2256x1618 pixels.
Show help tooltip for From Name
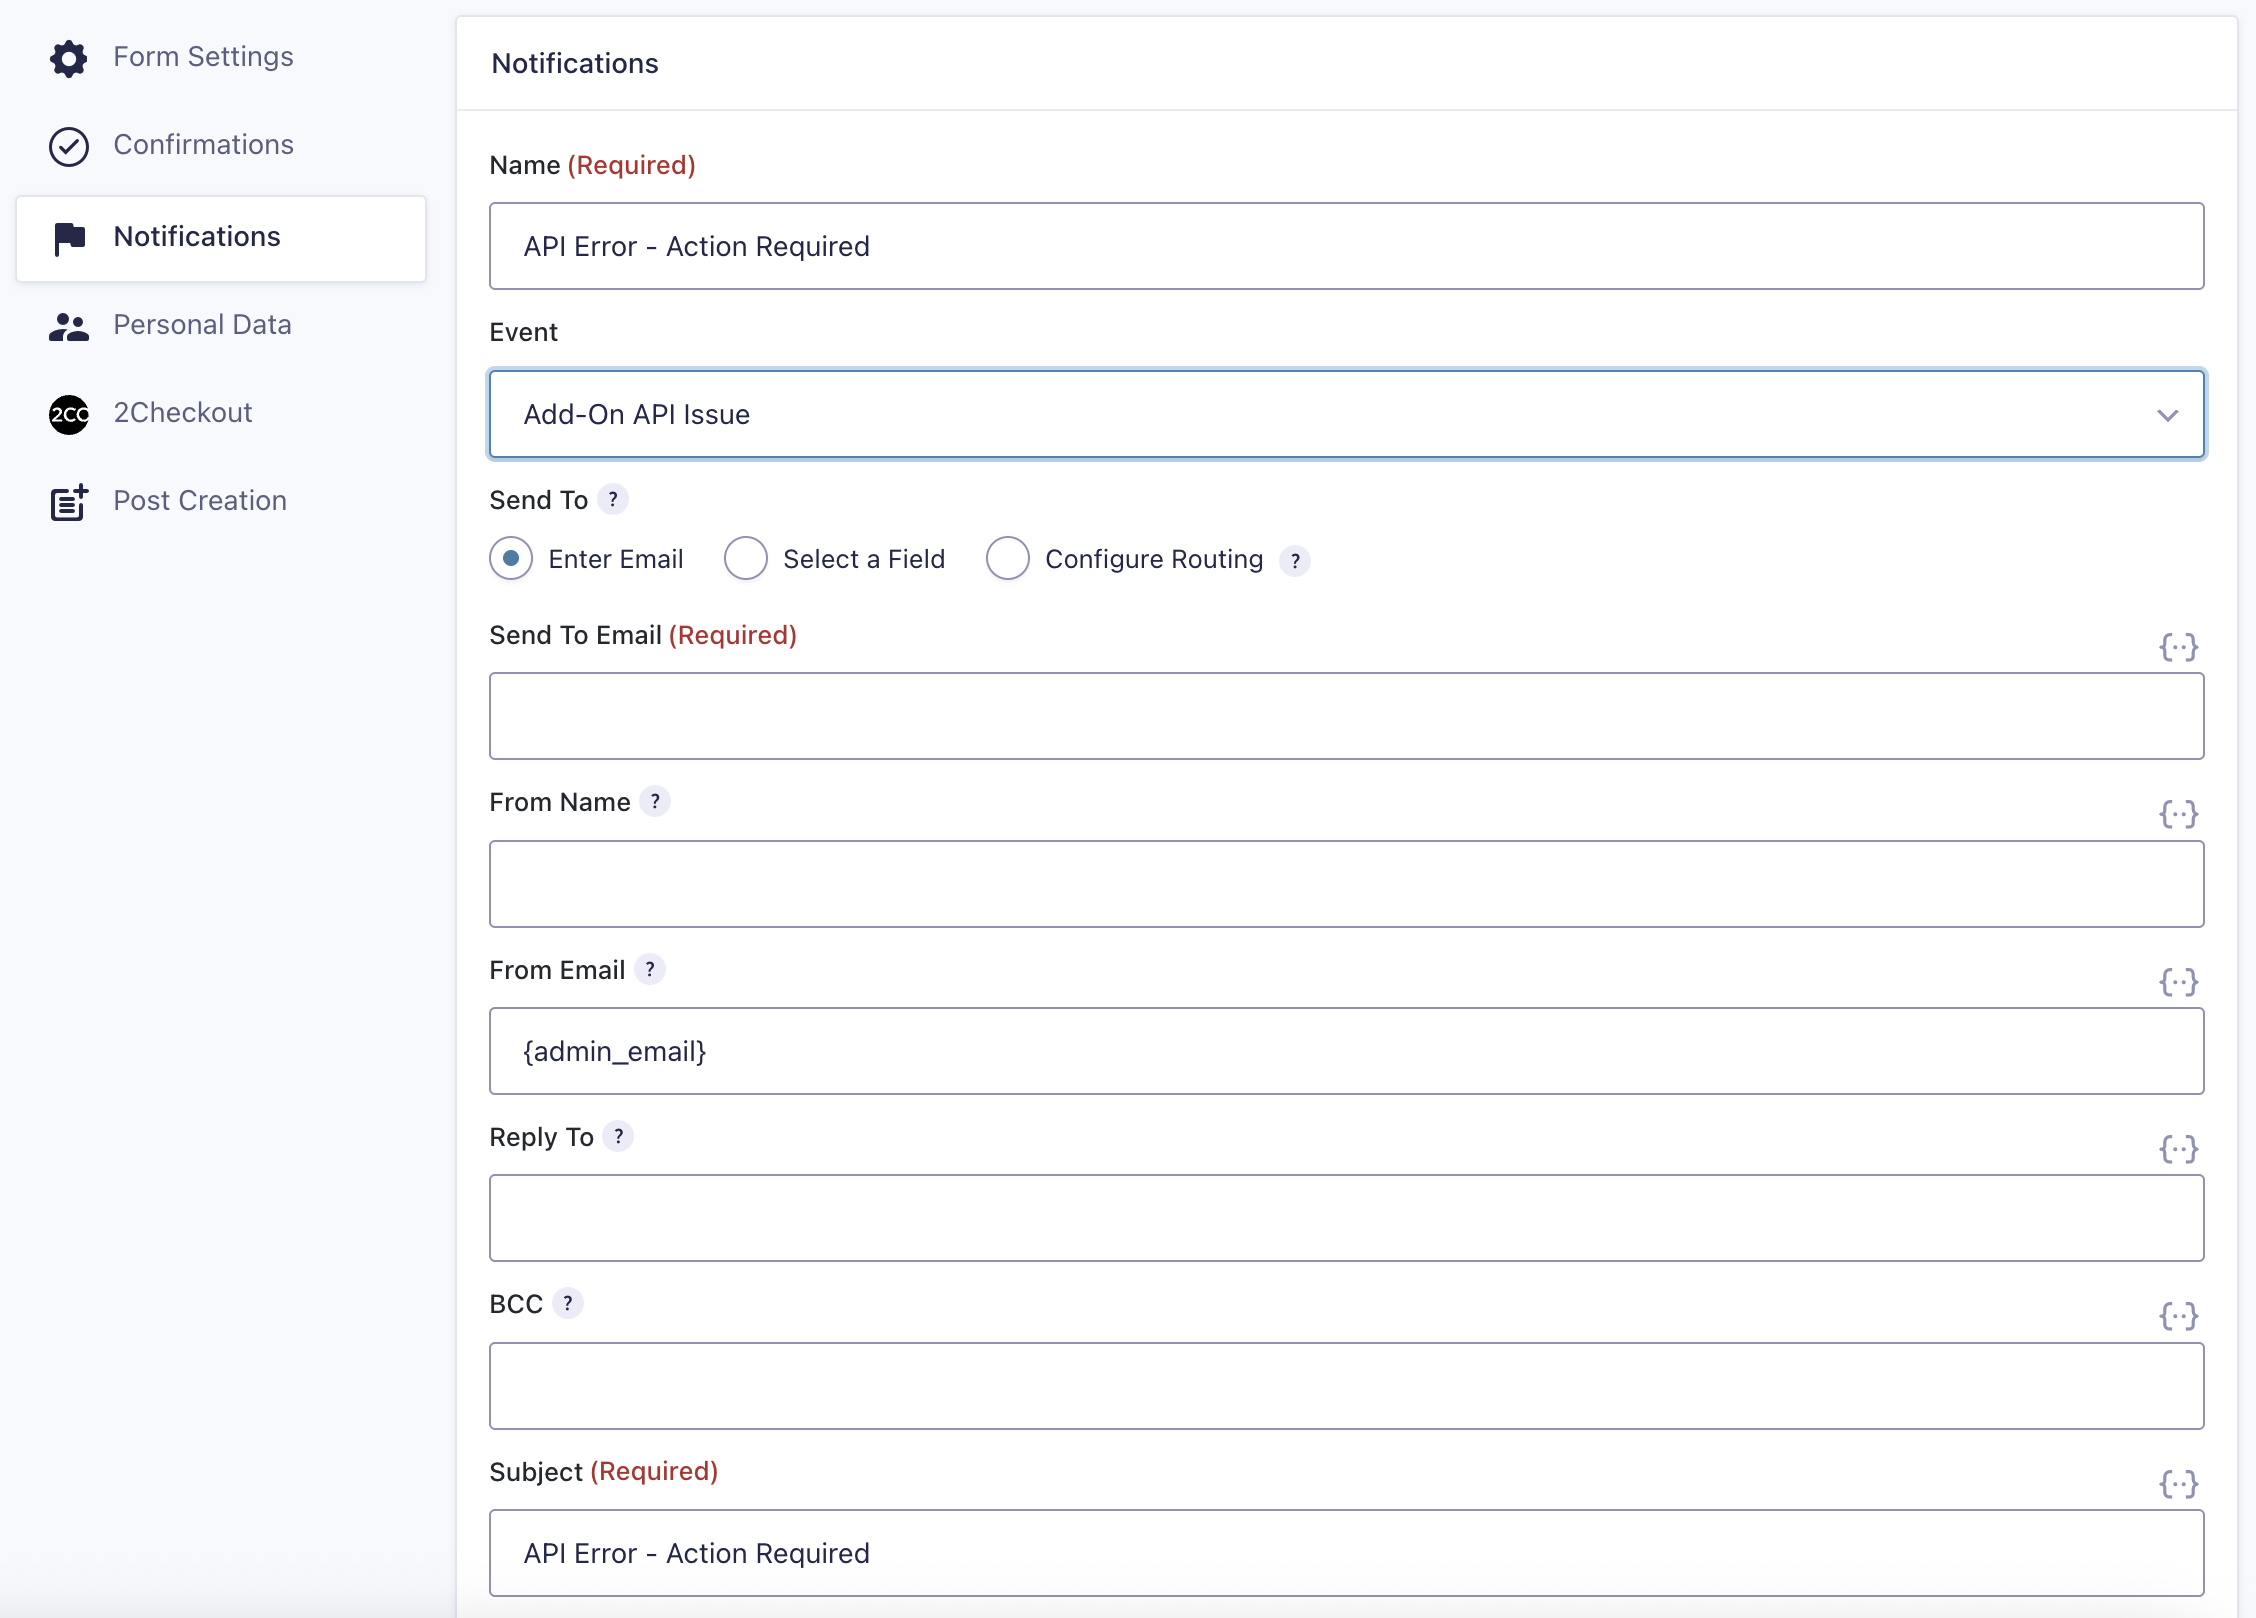click(655, 801)
